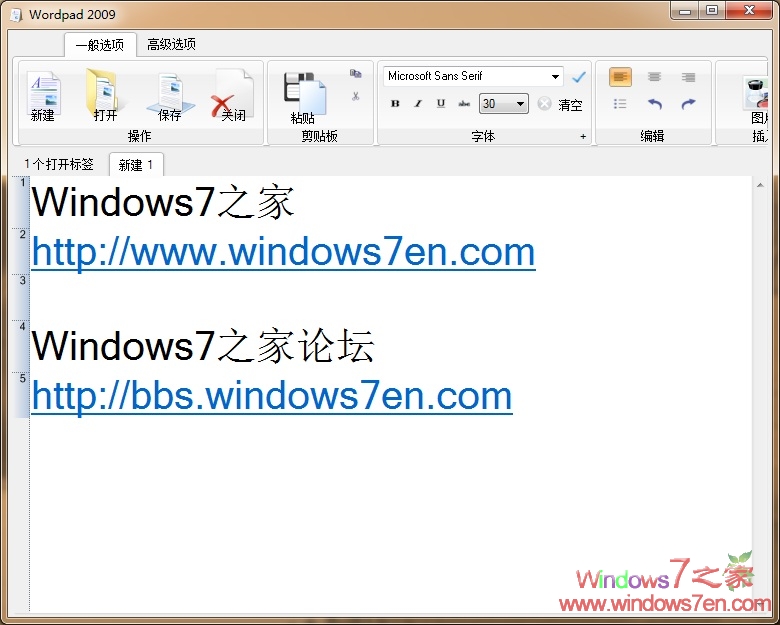
Task: Apply font with the blue checkmark icon
Action: click(x=579, y=77)
